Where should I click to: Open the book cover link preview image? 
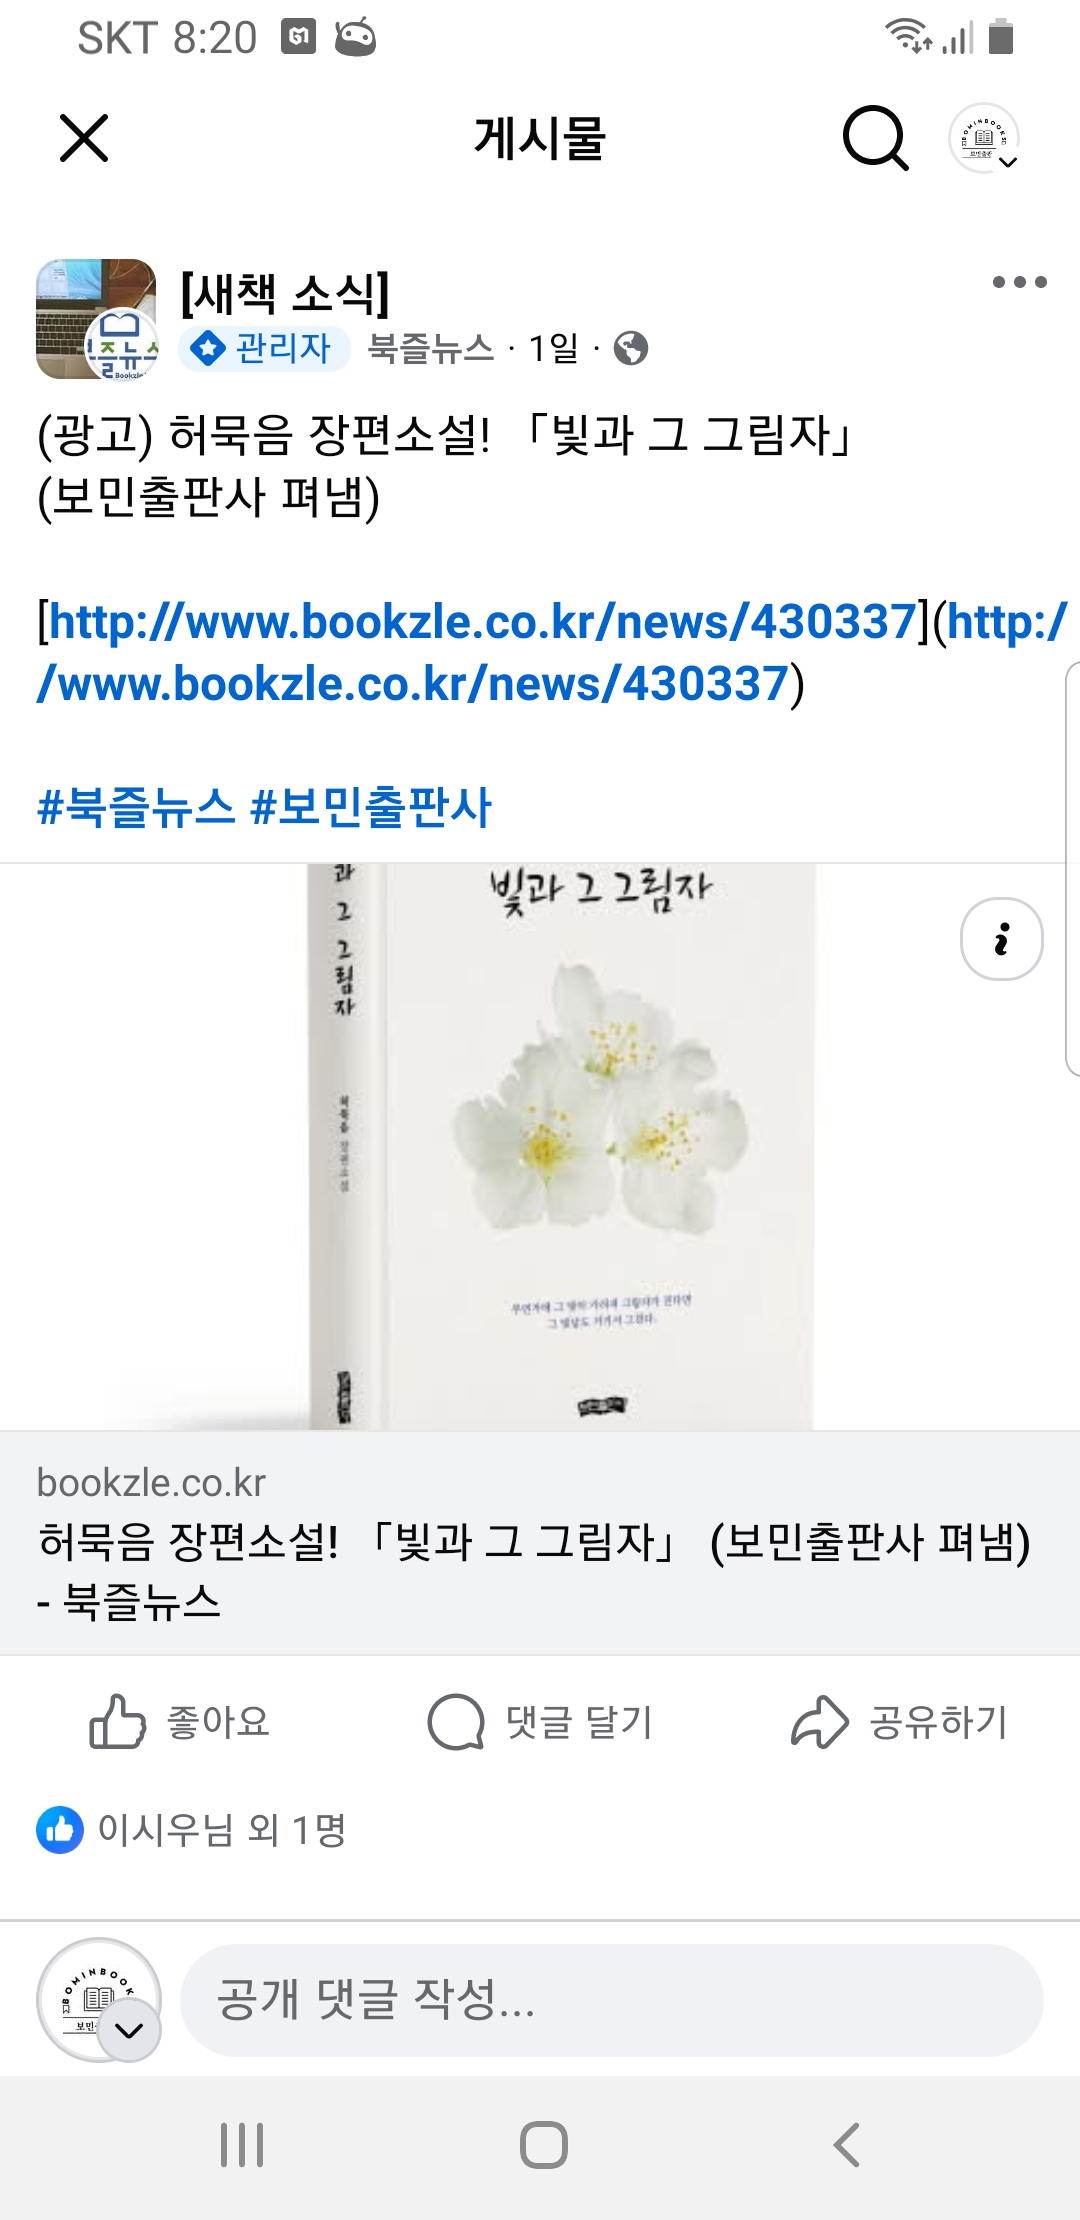pos(540,1146)
